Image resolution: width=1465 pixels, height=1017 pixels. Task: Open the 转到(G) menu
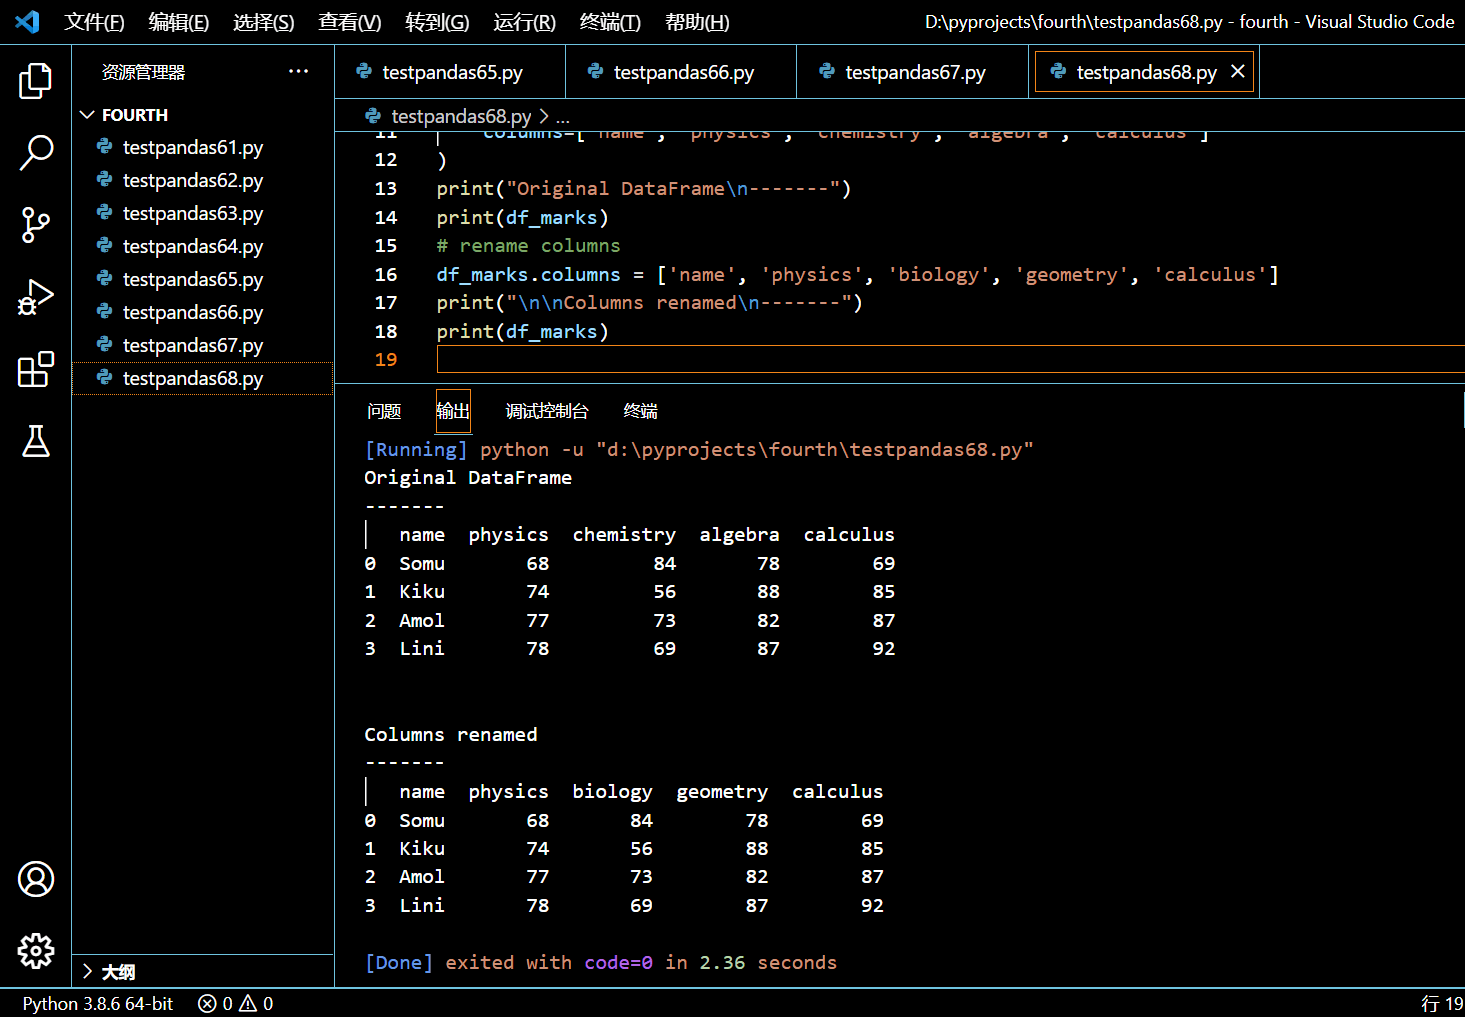tap(438, 22)
